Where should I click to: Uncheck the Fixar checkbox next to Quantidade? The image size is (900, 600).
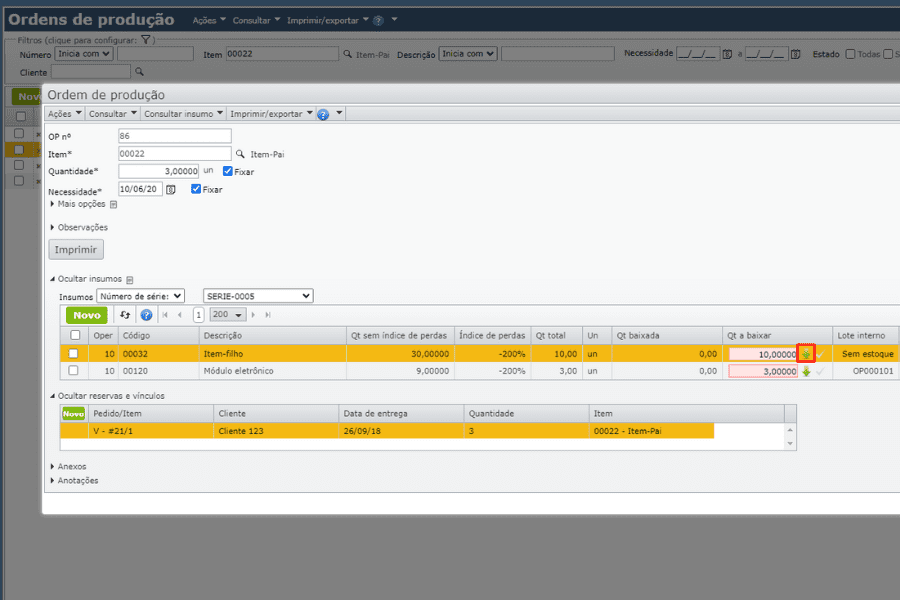226,169
